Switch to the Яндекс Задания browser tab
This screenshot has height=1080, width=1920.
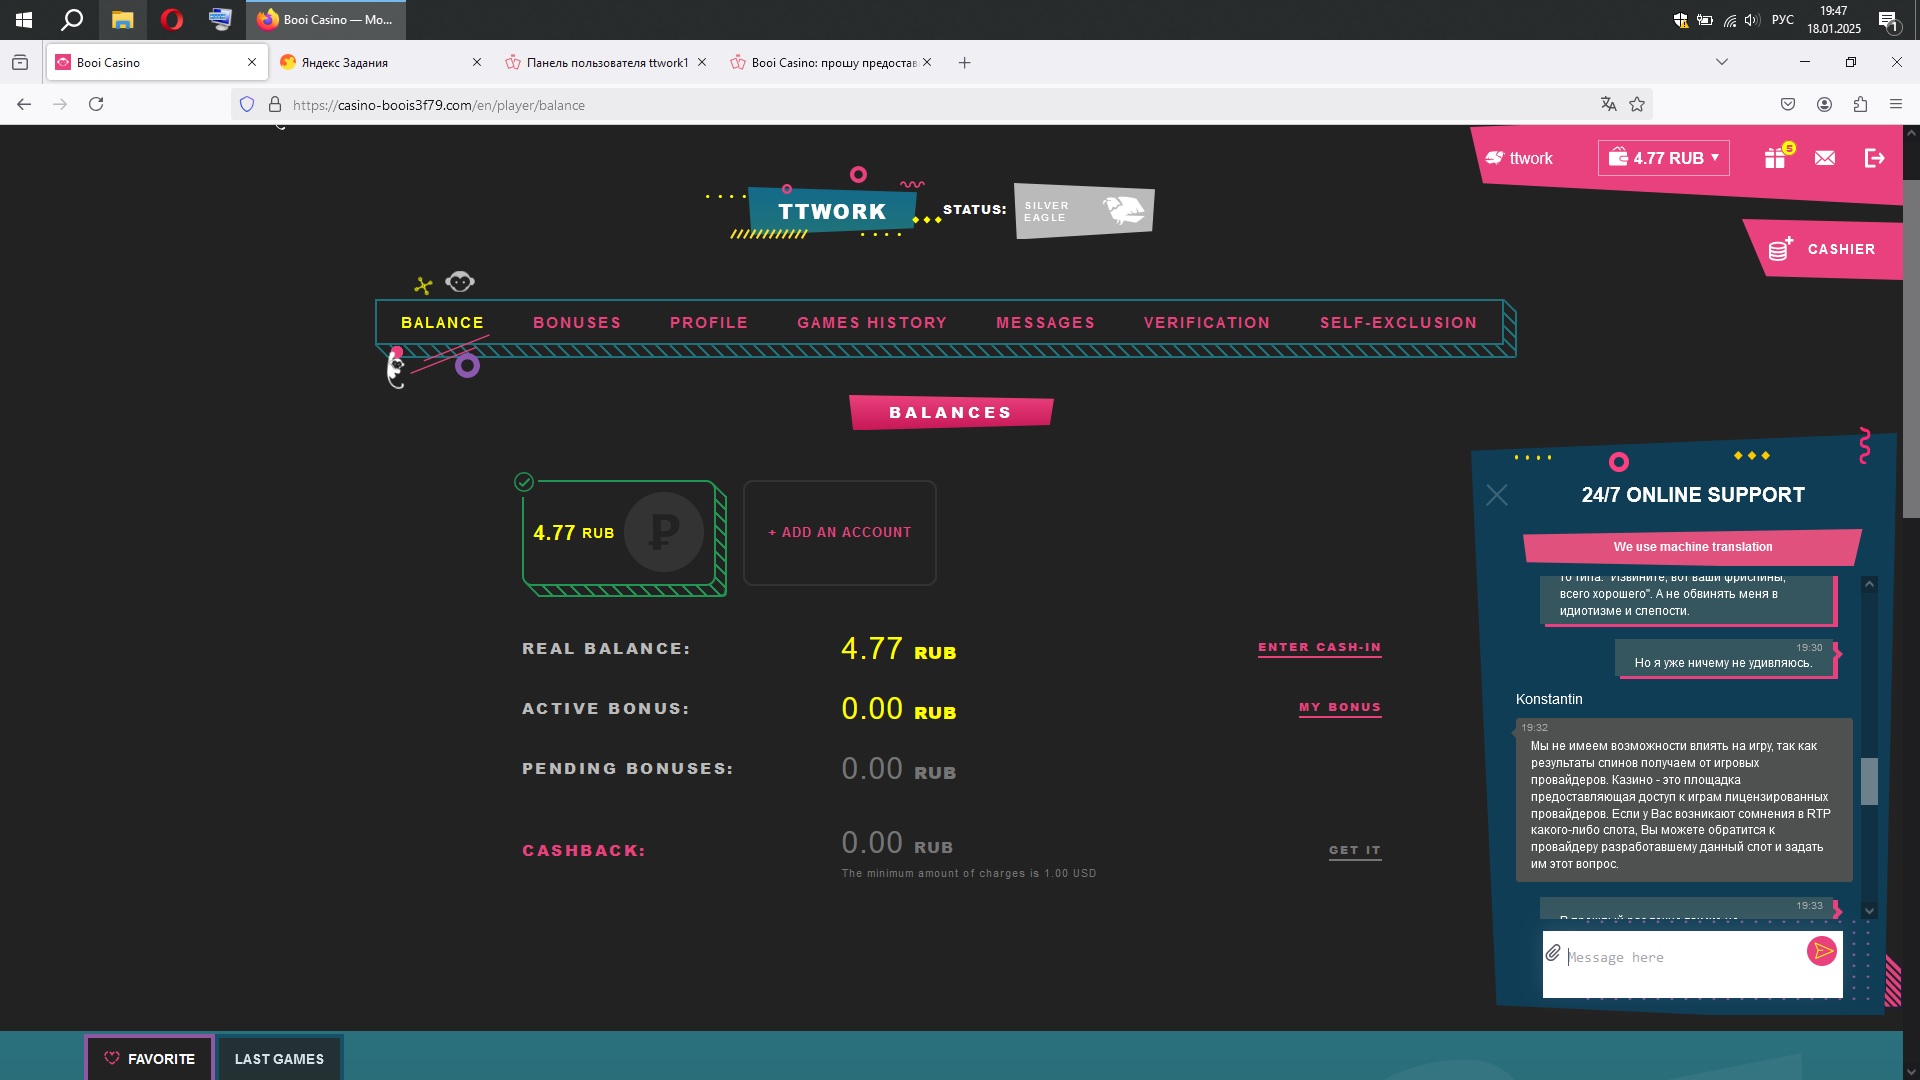380,62
